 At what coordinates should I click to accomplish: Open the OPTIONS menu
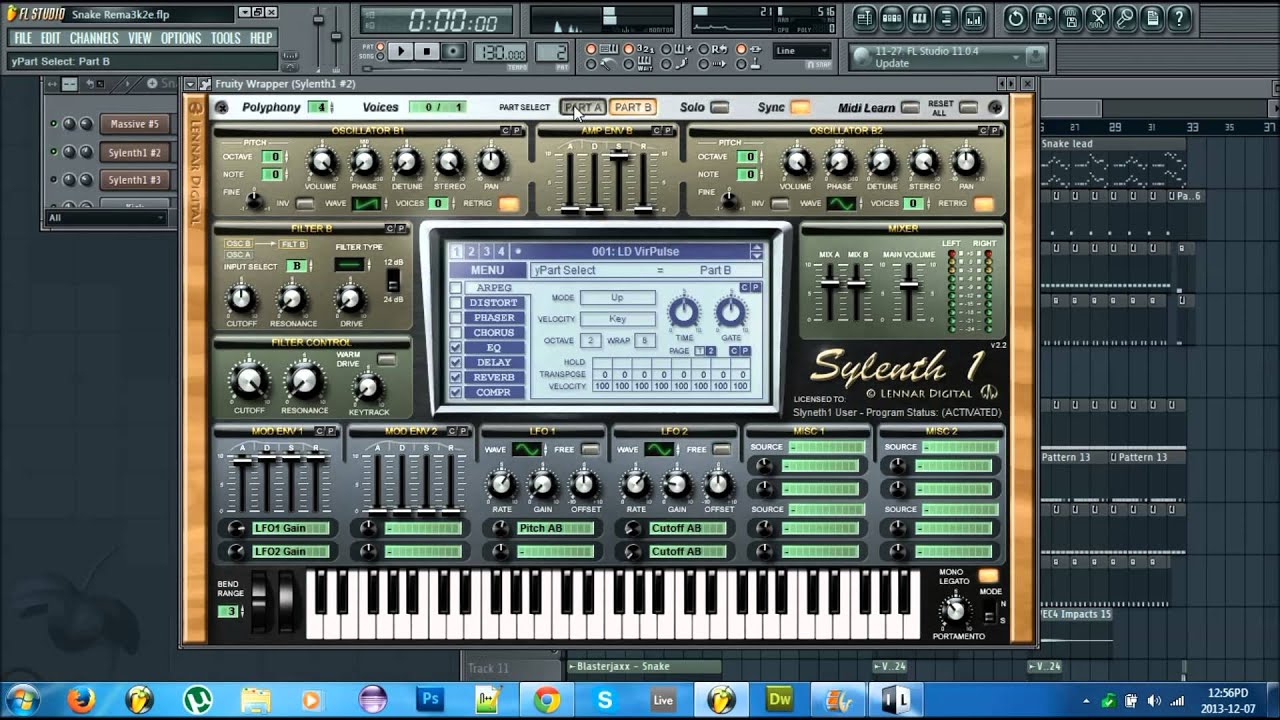tap(181, 38)
